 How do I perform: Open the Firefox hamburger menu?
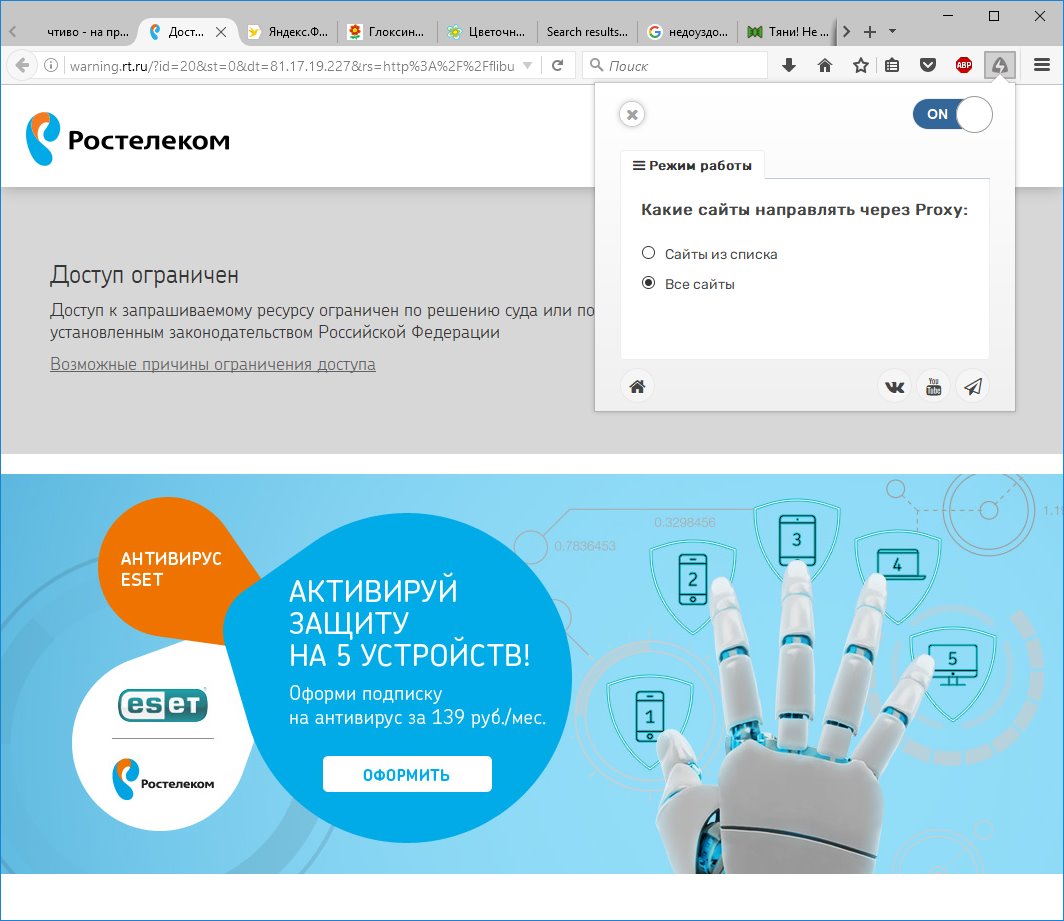pos(1042,66)
